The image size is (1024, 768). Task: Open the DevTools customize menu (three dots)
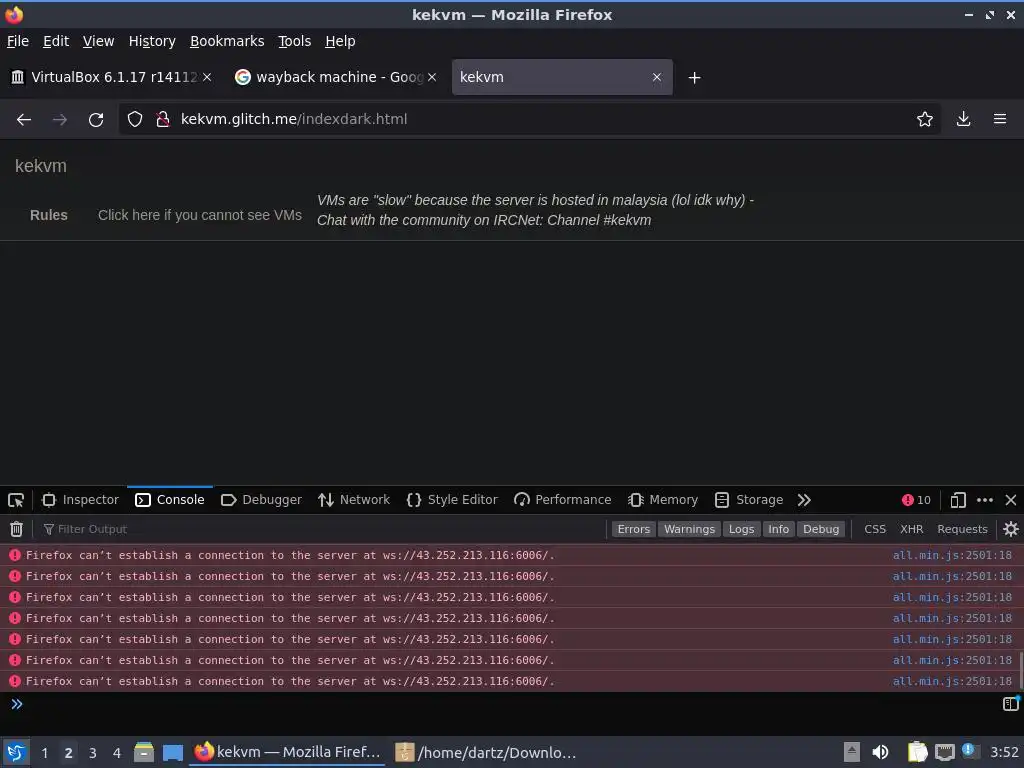(x=985, y=500)
